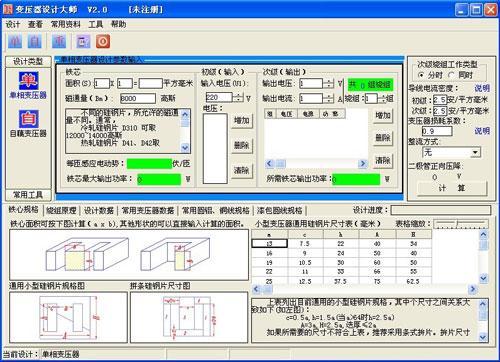Open 说明 next to 导线电流密度
Image resolution: width=500 pixels, height=362 pixels.
click(482, 89)
